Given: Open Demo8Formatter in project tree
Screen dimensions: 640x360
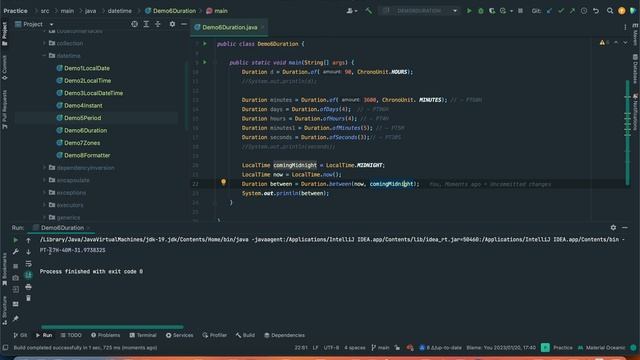Looking at the screenshot, I should 87,156.
